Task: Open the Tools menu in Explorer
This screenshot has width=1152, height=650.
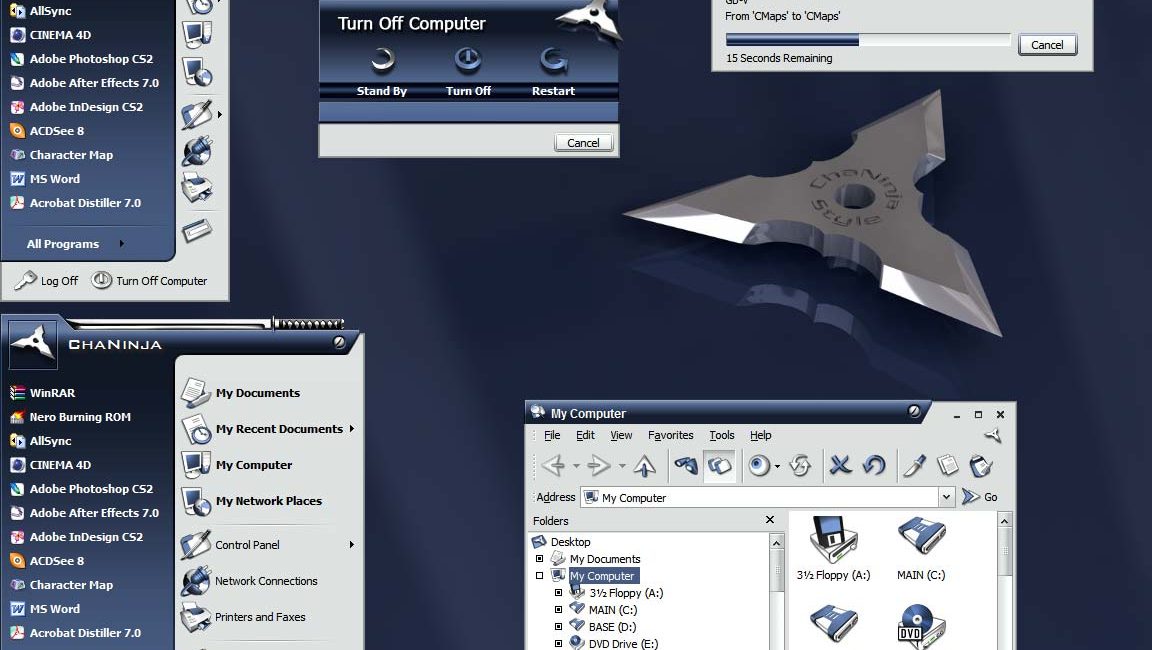Action: coord(721,435)
